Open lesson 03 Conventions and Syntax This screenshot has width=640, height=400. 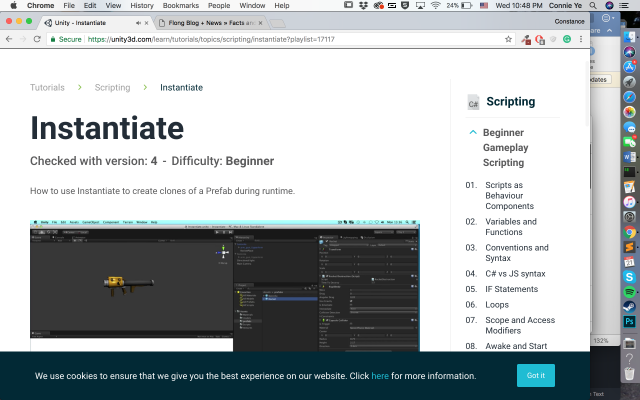517,253
